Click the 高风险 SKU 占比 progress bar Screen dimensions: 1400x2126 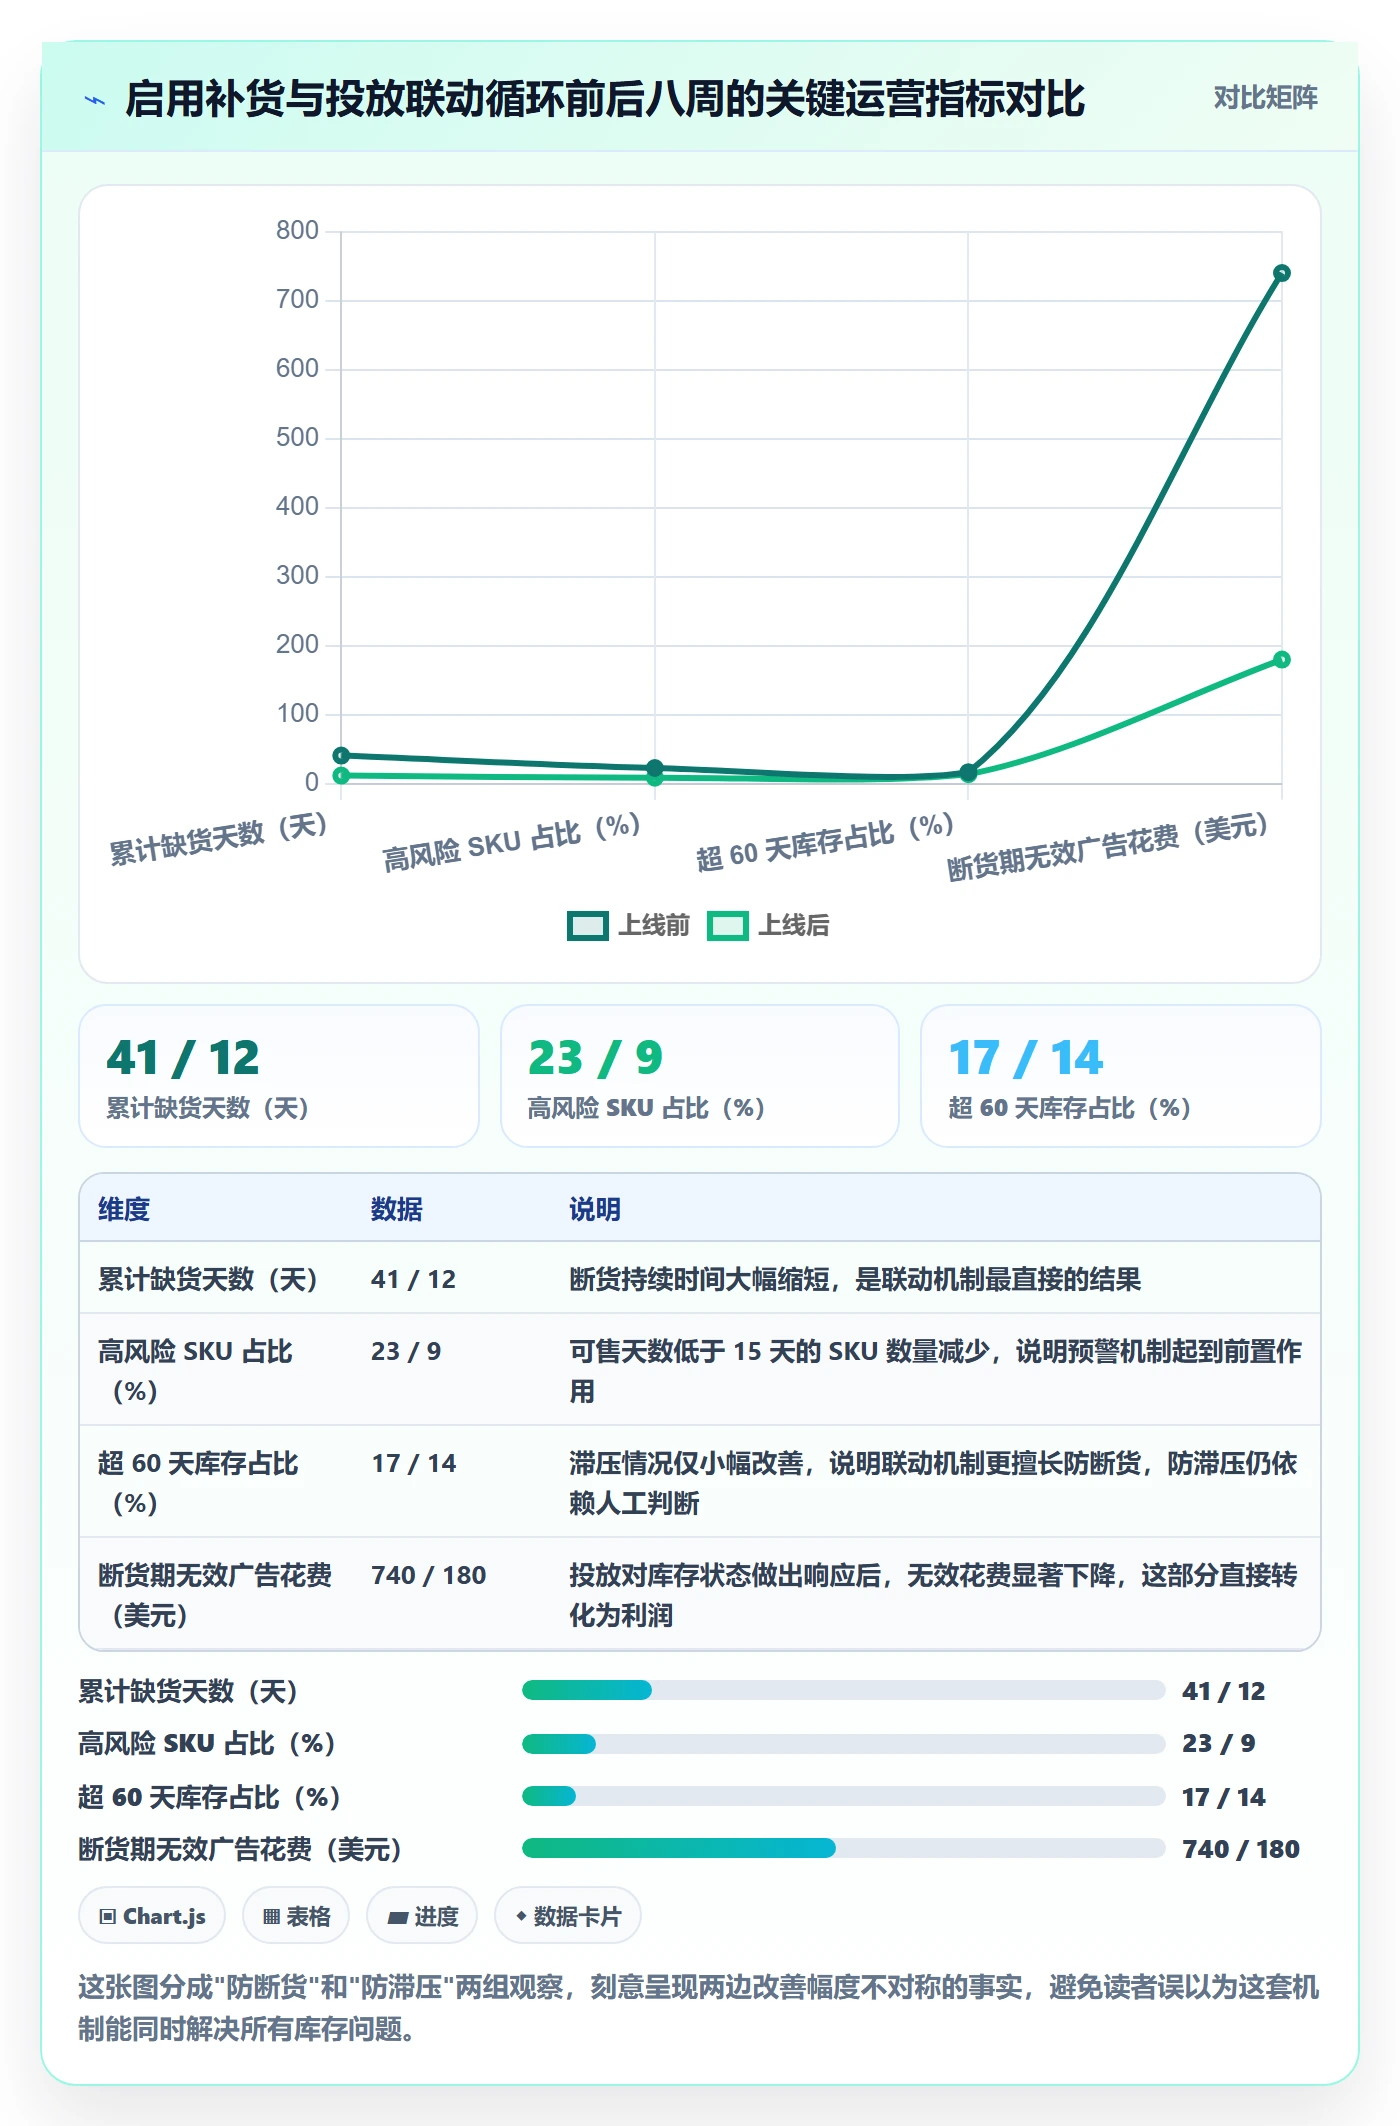pos(843,1744)
